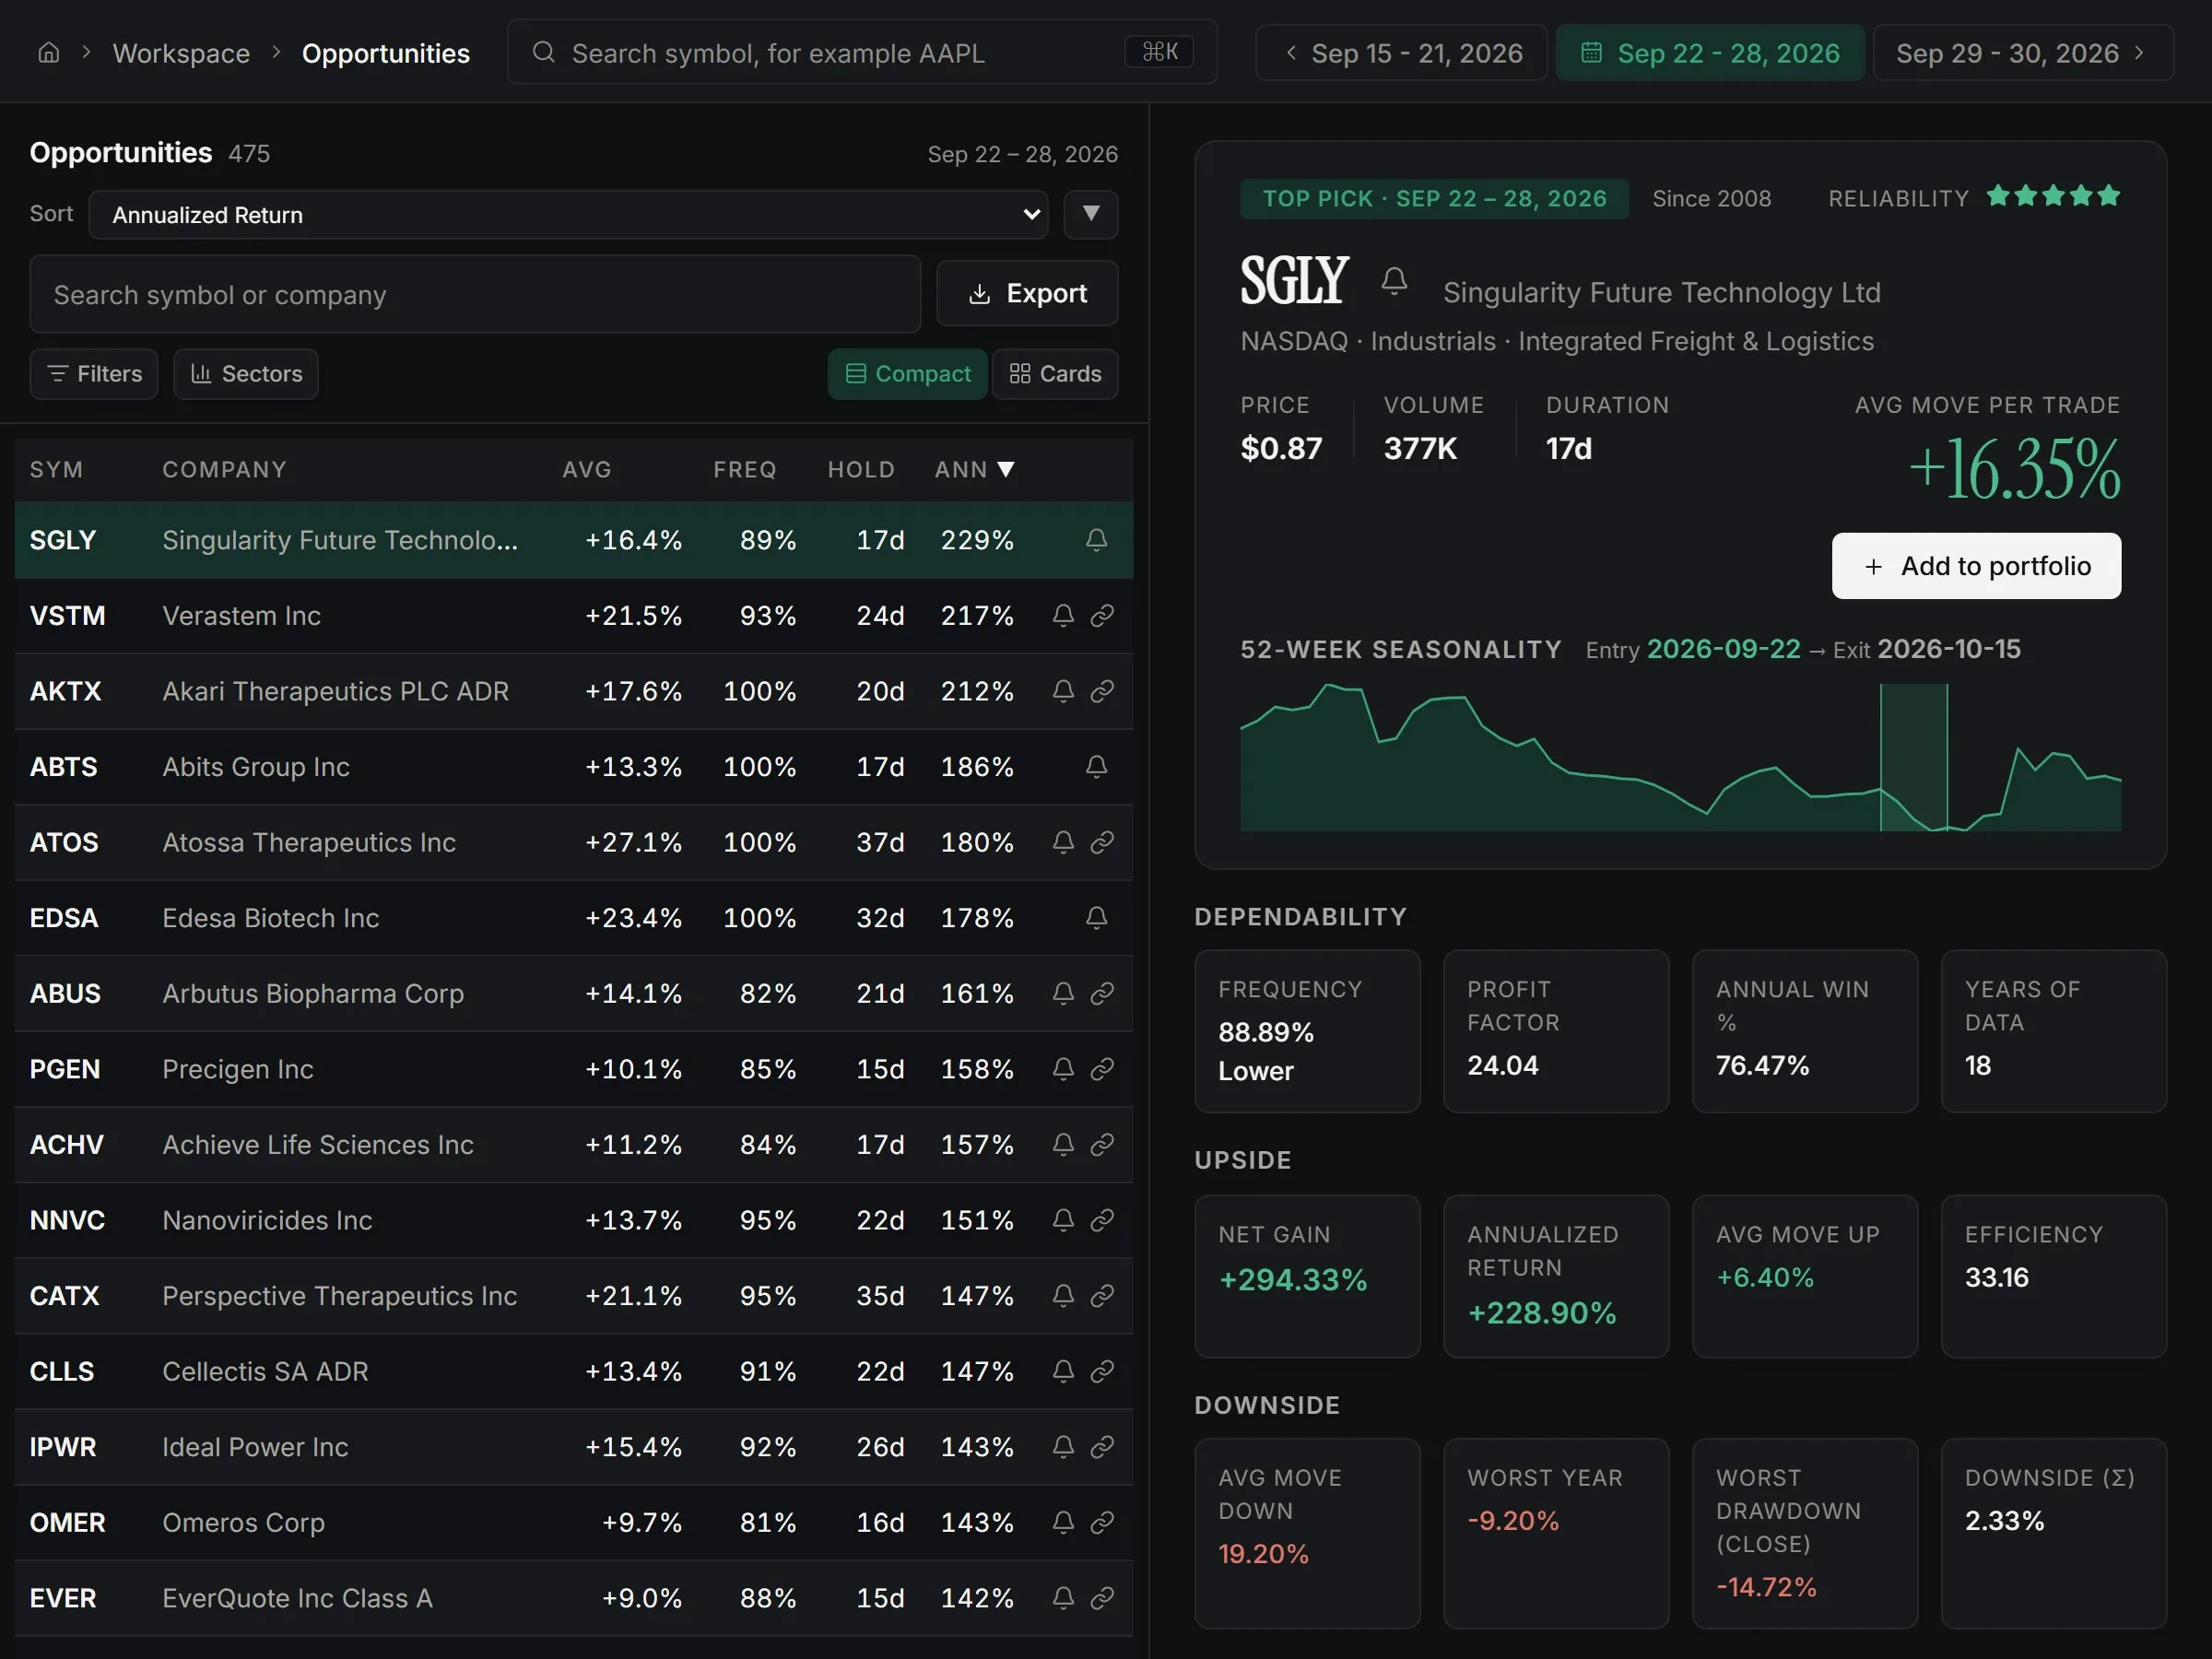Open link icon on NNVC row
Viewport: 2212px width, 1659px height.
[x=1102, y=1220]
